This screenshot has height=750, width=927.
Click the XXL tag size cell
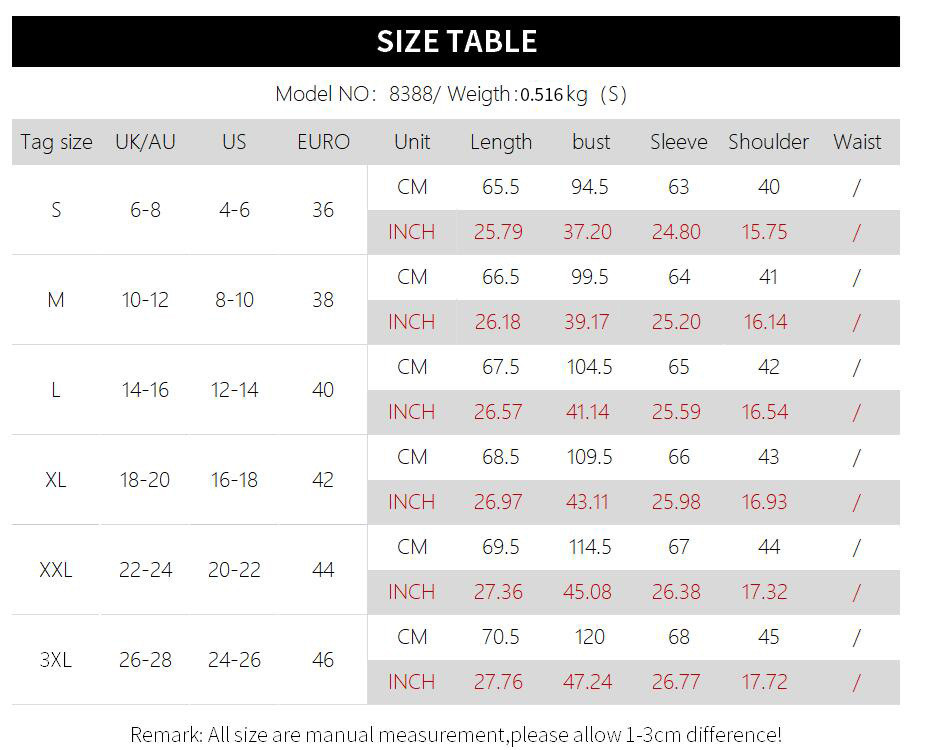[x=56, y=570]
